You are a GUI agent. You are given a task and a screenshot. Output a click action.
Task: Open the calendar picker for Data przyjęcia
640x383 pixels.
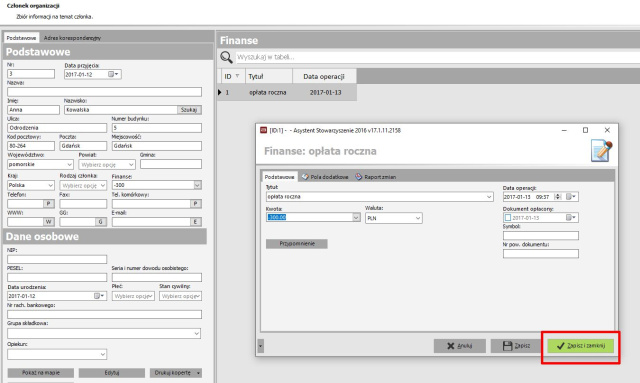coord(113,74)
